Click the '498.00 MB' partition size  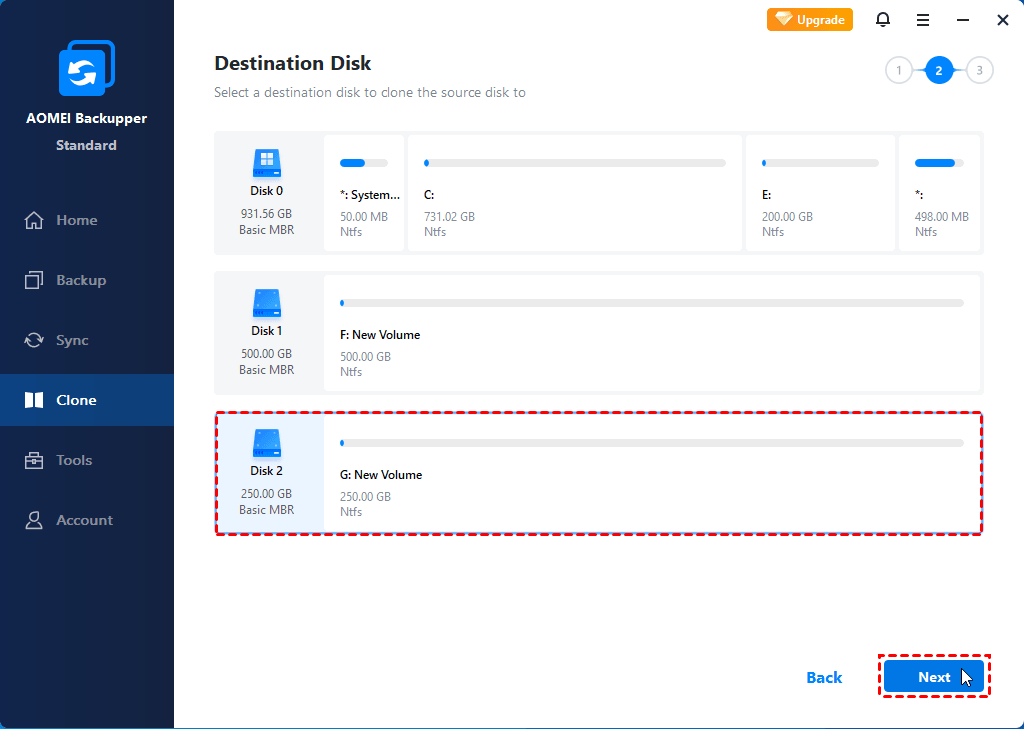point(942,217)
